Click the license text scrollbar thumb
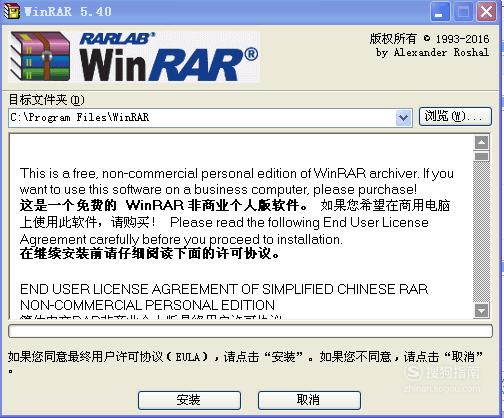504x418 pixels. (x=481, y=156)
